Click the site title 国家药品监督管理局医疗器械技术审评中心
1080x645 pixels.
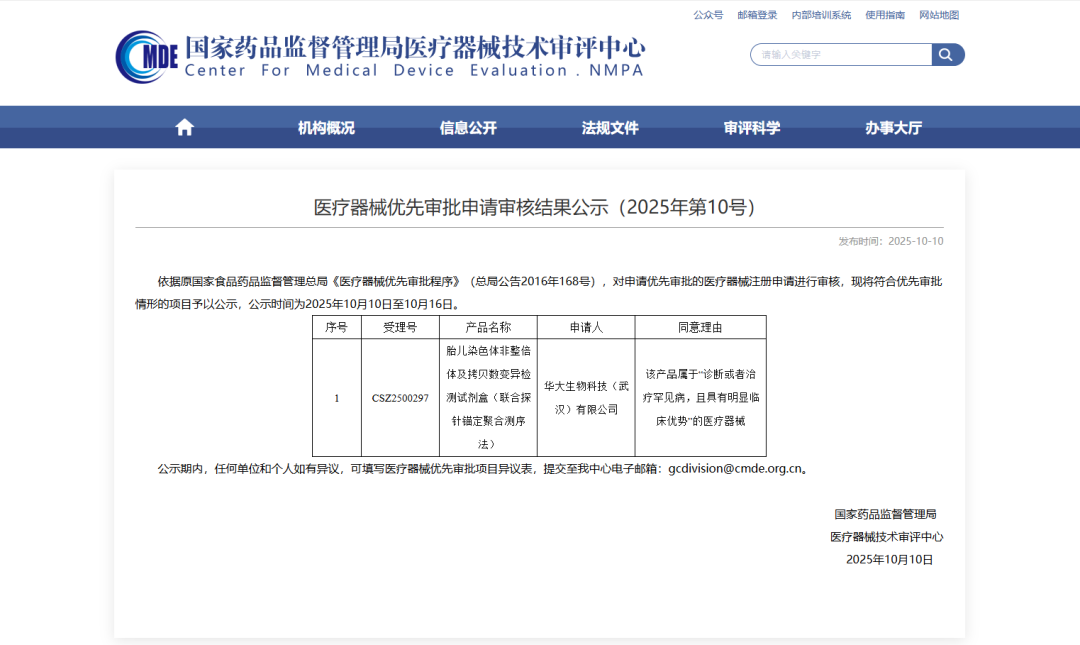click(x=415, y=47)
